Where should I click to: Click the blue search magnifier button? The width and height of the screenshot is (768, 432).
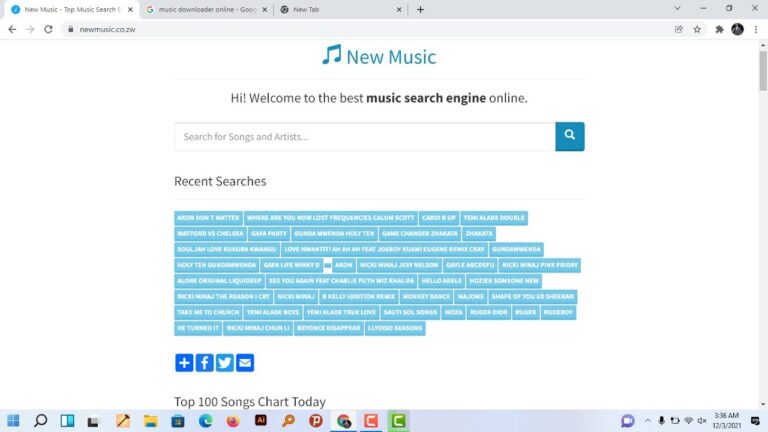coord(570,136)
